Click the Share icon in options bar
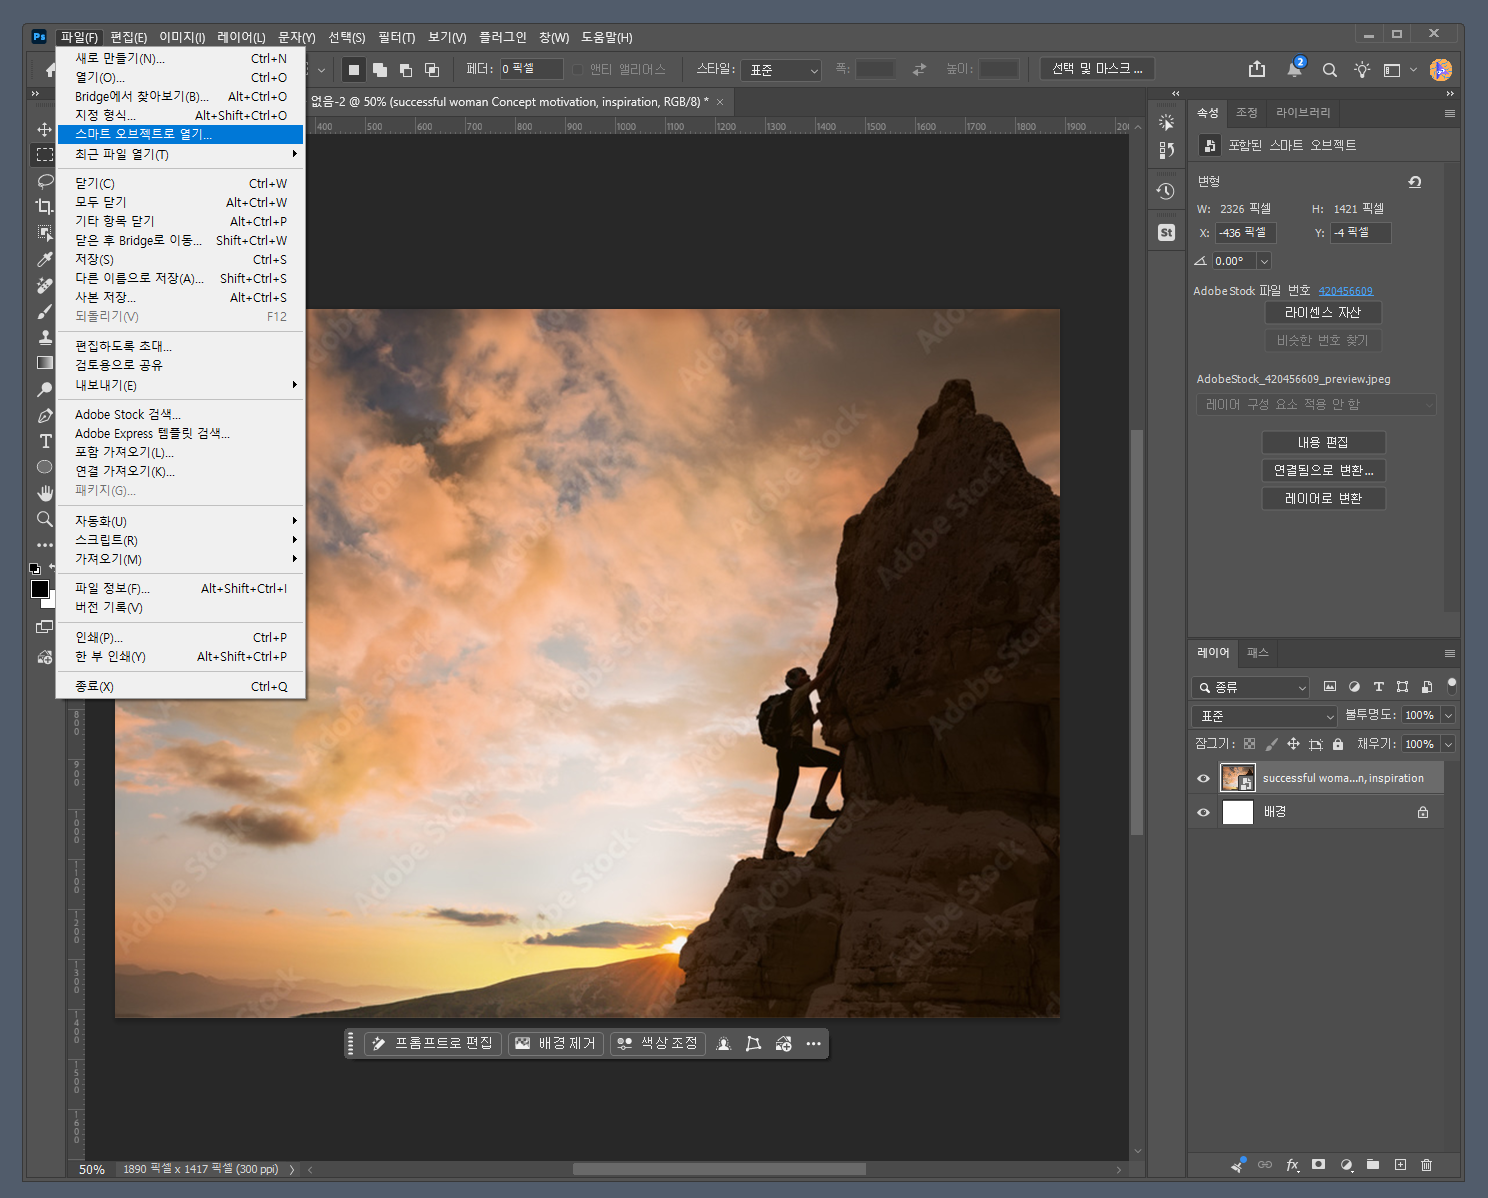 [x=1257, y=69]
